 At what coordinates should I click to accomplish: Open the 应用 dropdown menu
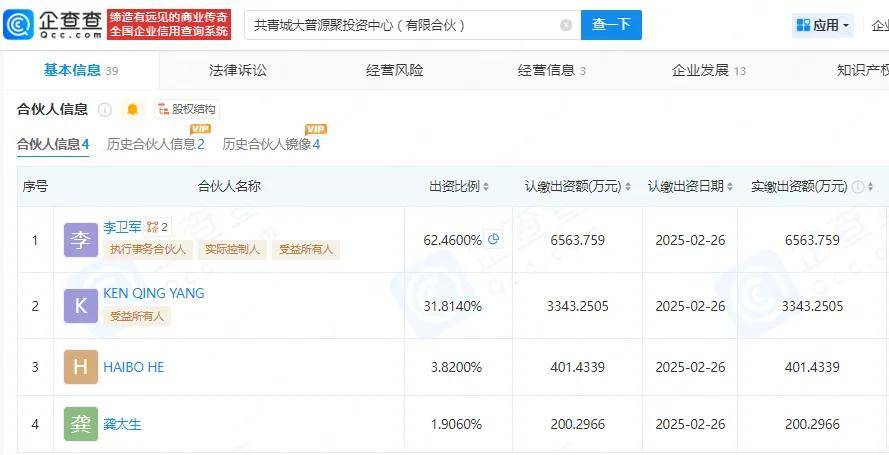(x=822, y=25)
